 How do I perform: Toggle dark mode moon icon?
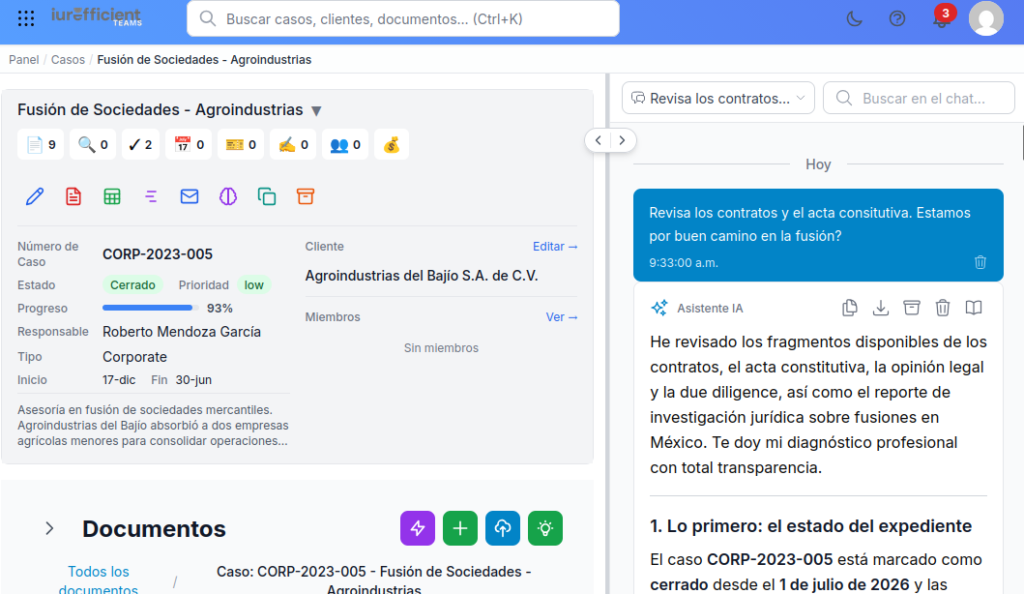click(x=854, y=19)
